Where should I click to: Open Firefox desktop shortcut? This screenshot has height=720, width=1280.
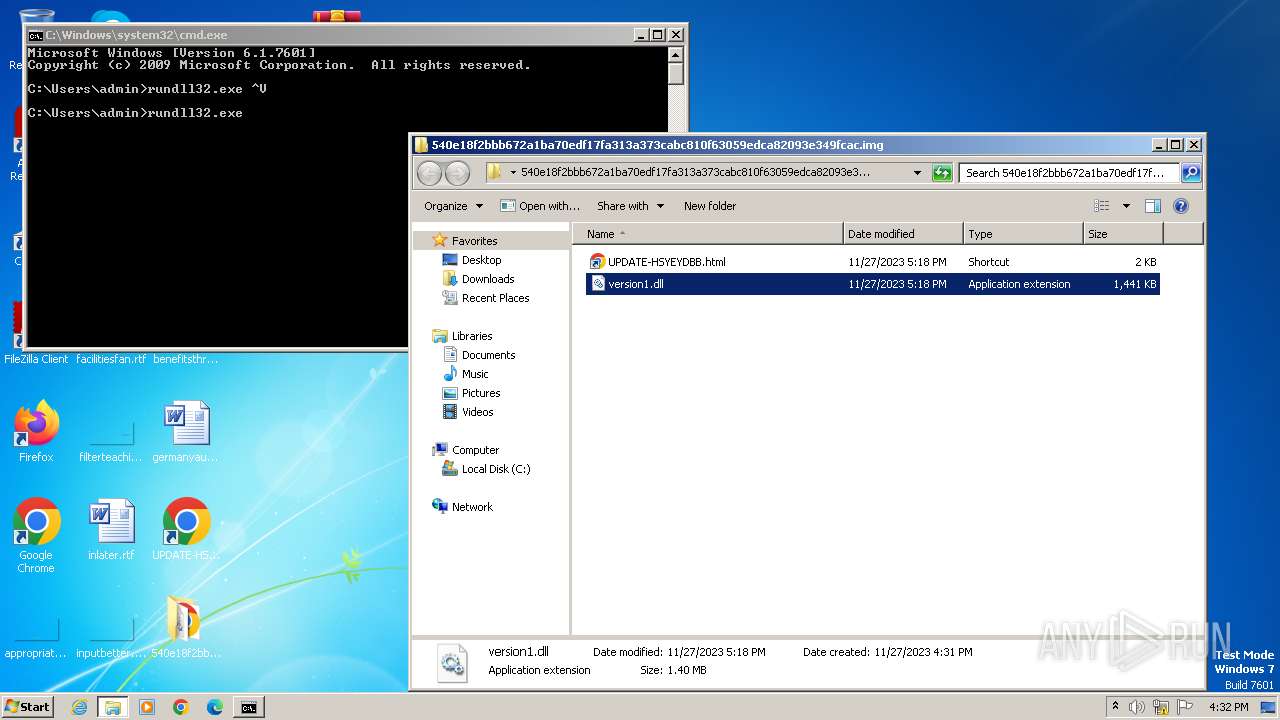point(36,432)
